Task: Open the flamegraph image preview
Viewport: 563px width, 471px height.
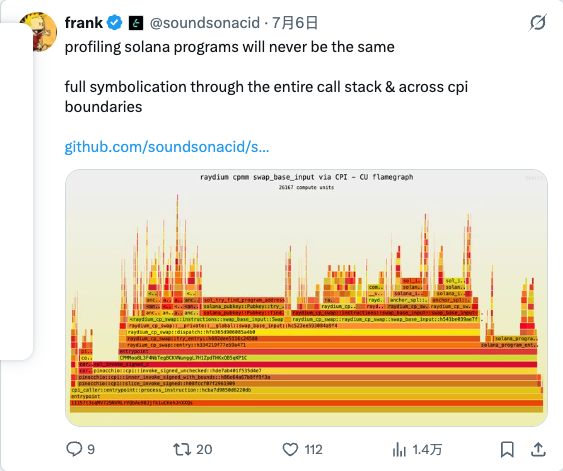Action: [306, 298]
